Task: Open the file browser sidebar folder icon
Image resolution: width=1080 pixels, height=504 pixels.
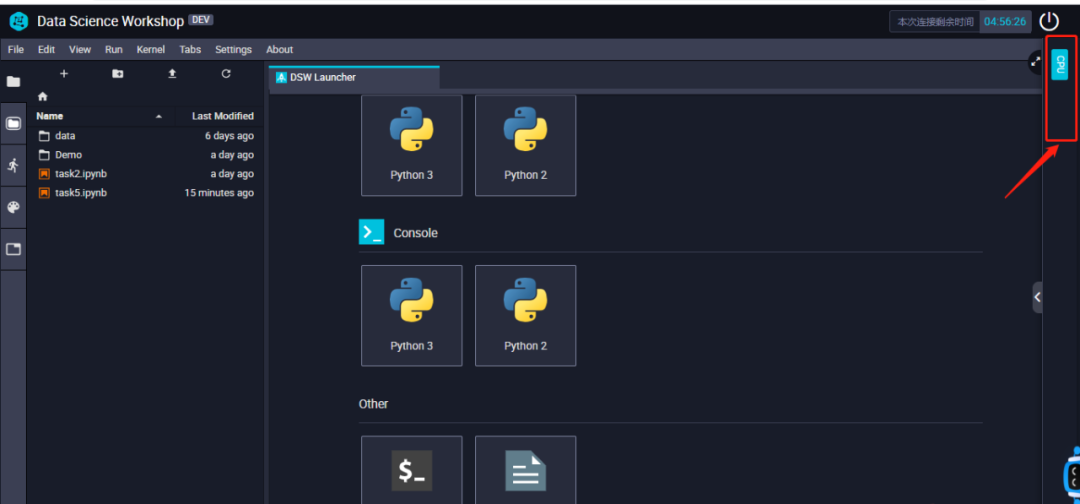Action: point(13,82)
